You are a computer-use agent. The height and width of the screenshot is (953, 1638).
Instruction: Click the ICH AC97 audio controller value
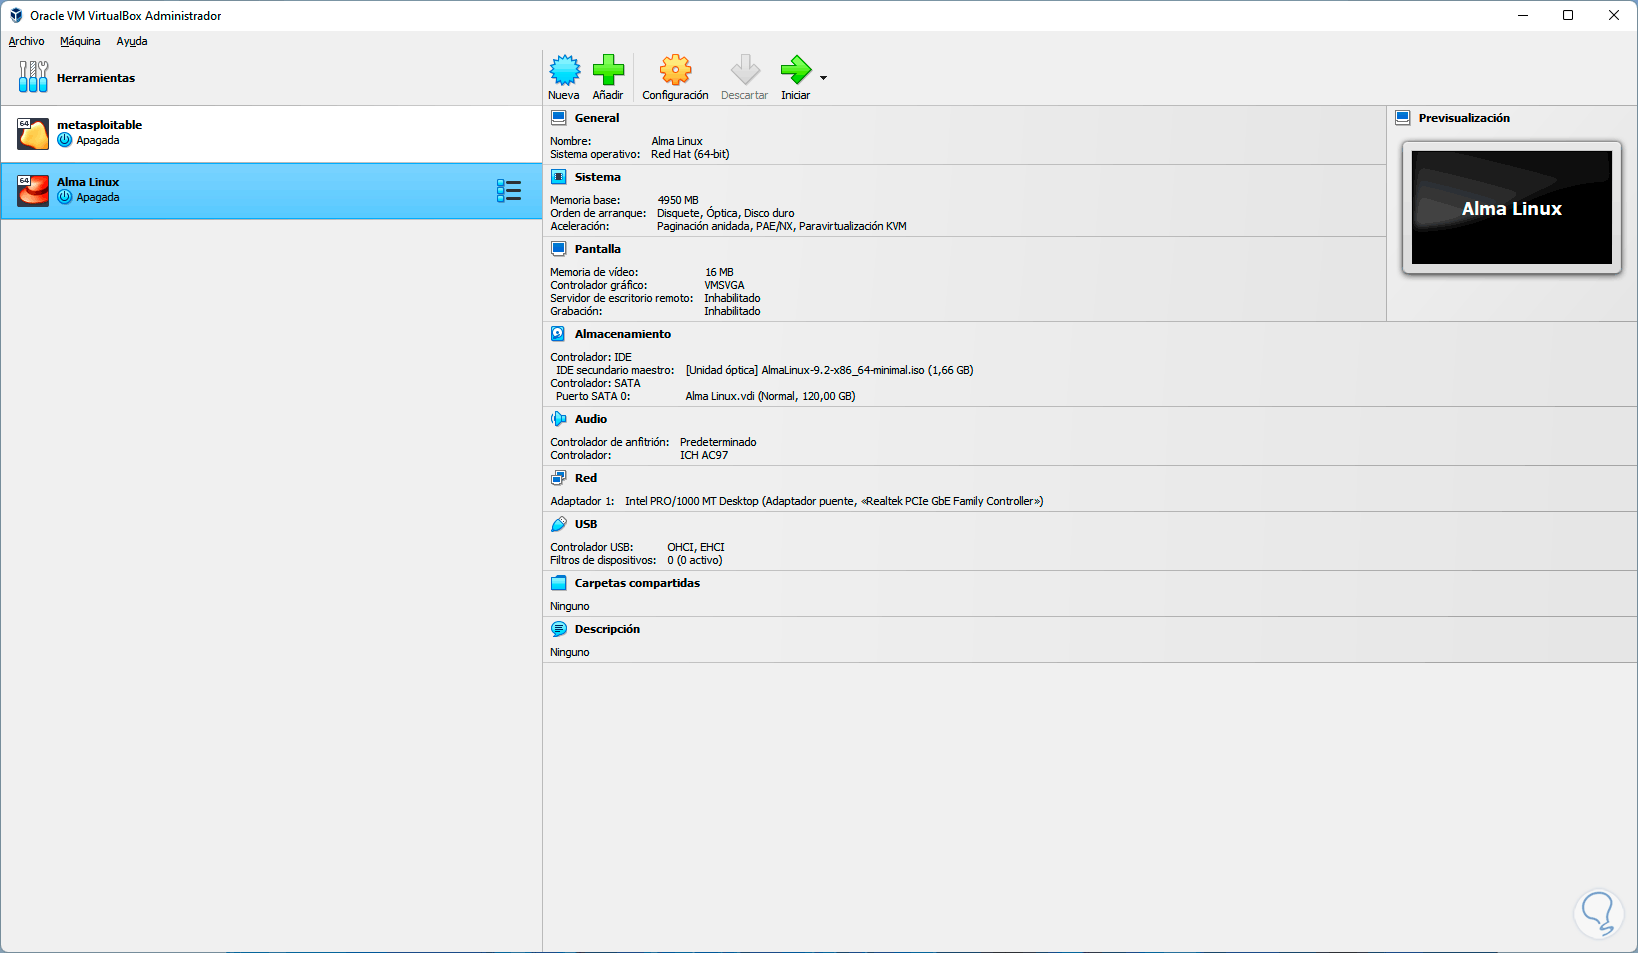tap(704, 455)
